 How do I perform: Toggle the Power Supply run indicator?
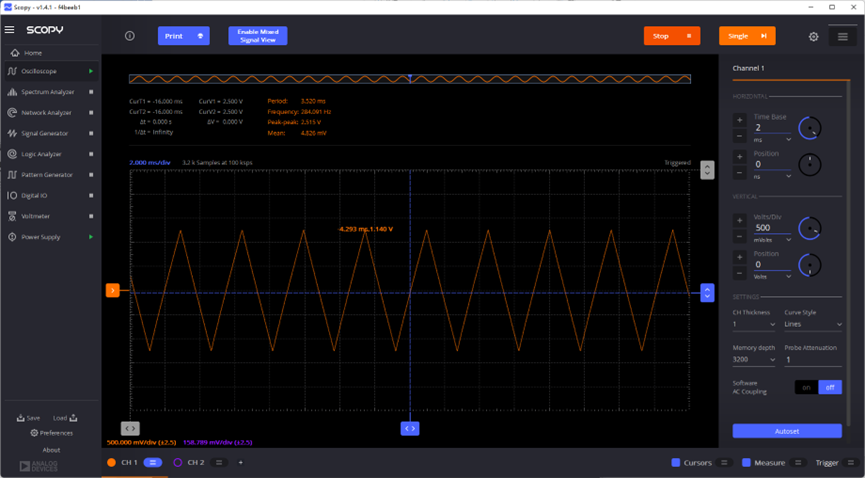pos(91,237)
